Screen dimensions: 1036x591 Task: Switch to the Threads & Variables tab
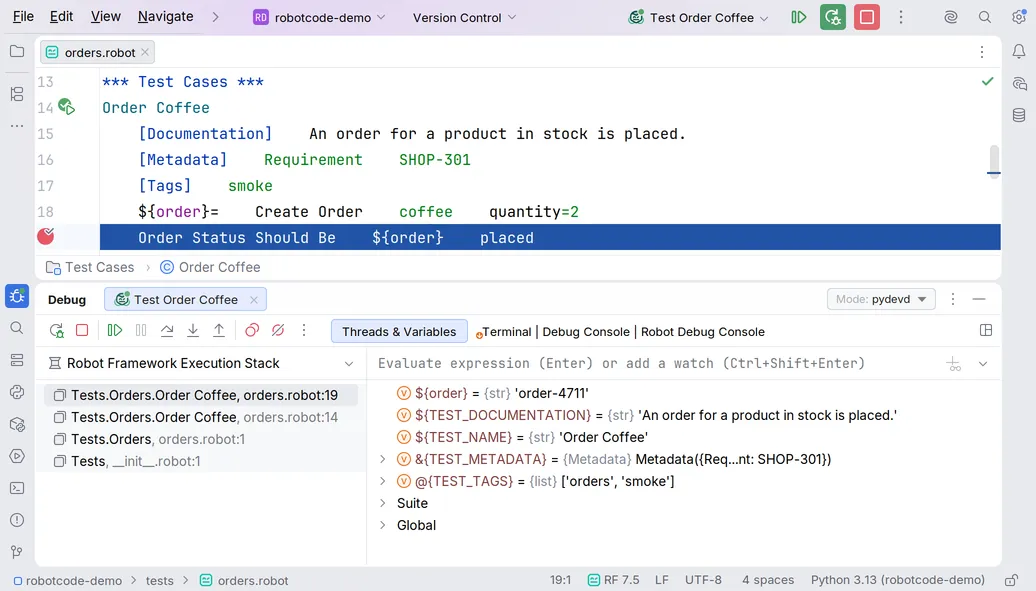tap(399, 331)
